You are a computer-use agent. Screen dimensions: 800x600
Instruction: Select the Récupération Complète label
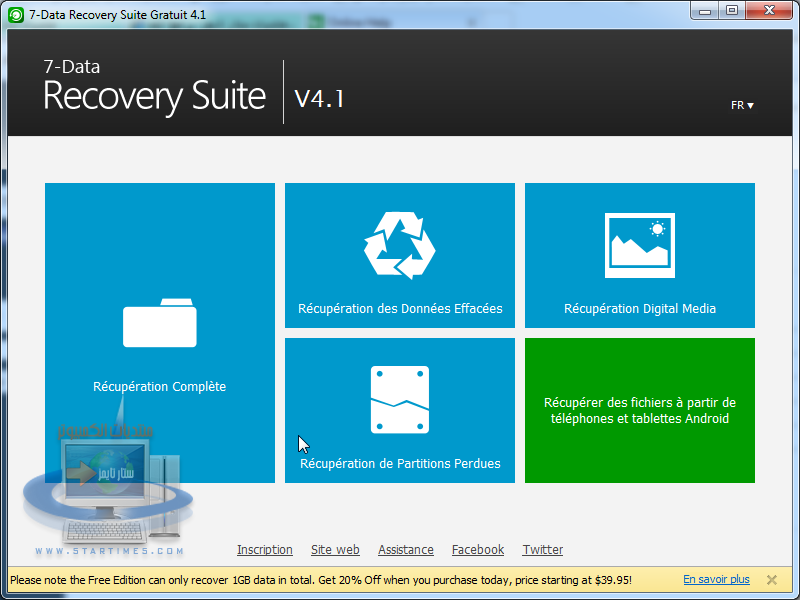point(159,387)
